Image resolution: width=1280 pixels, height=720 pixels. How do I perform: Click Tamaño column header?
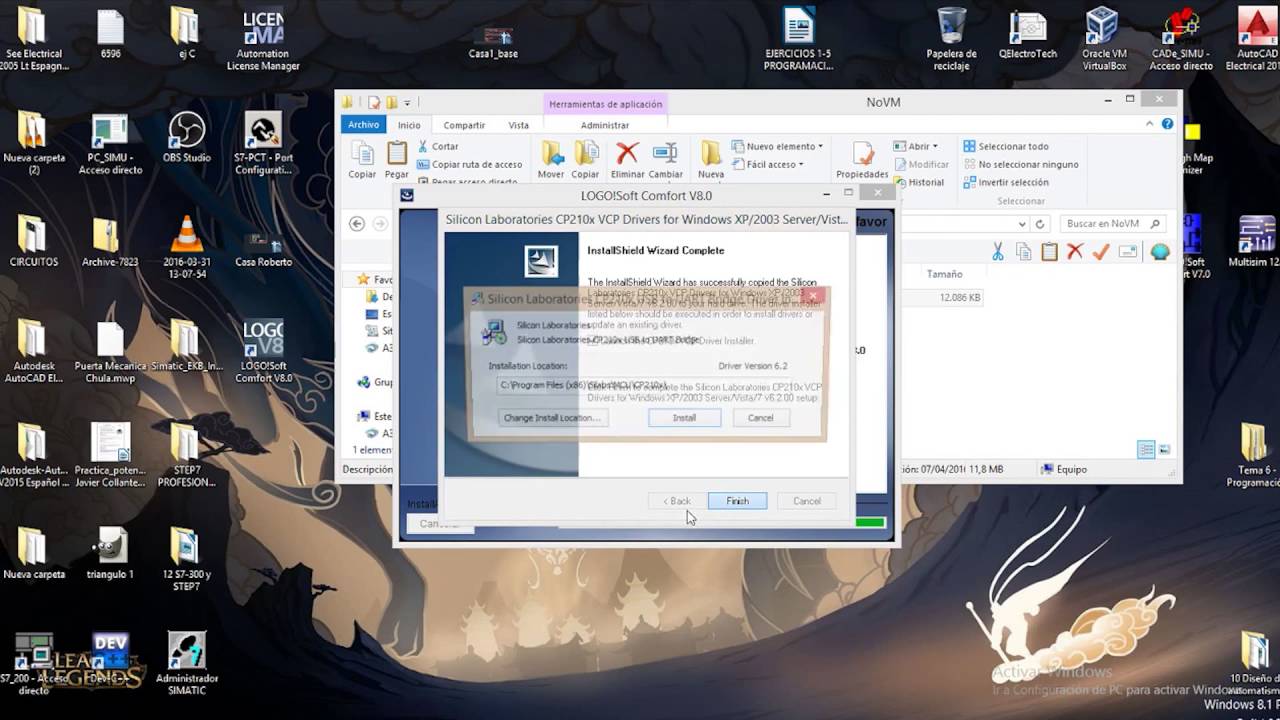(x=944, y=274)
